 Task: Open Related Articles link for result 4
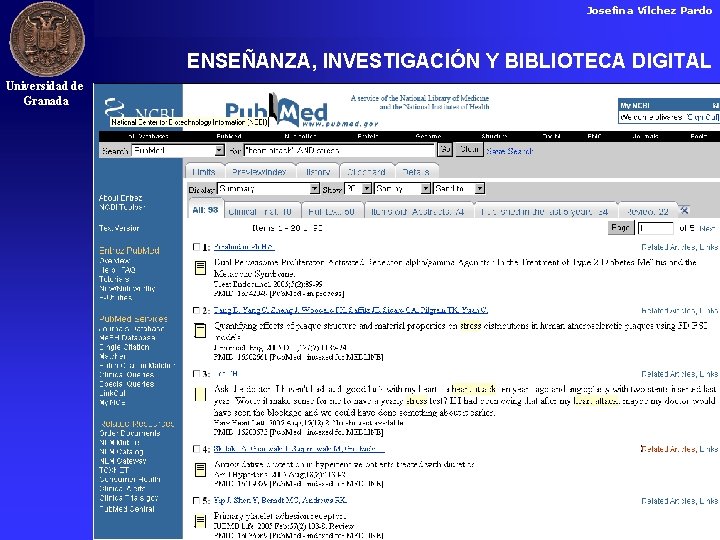pyautogui.click(x=668, y=449)
